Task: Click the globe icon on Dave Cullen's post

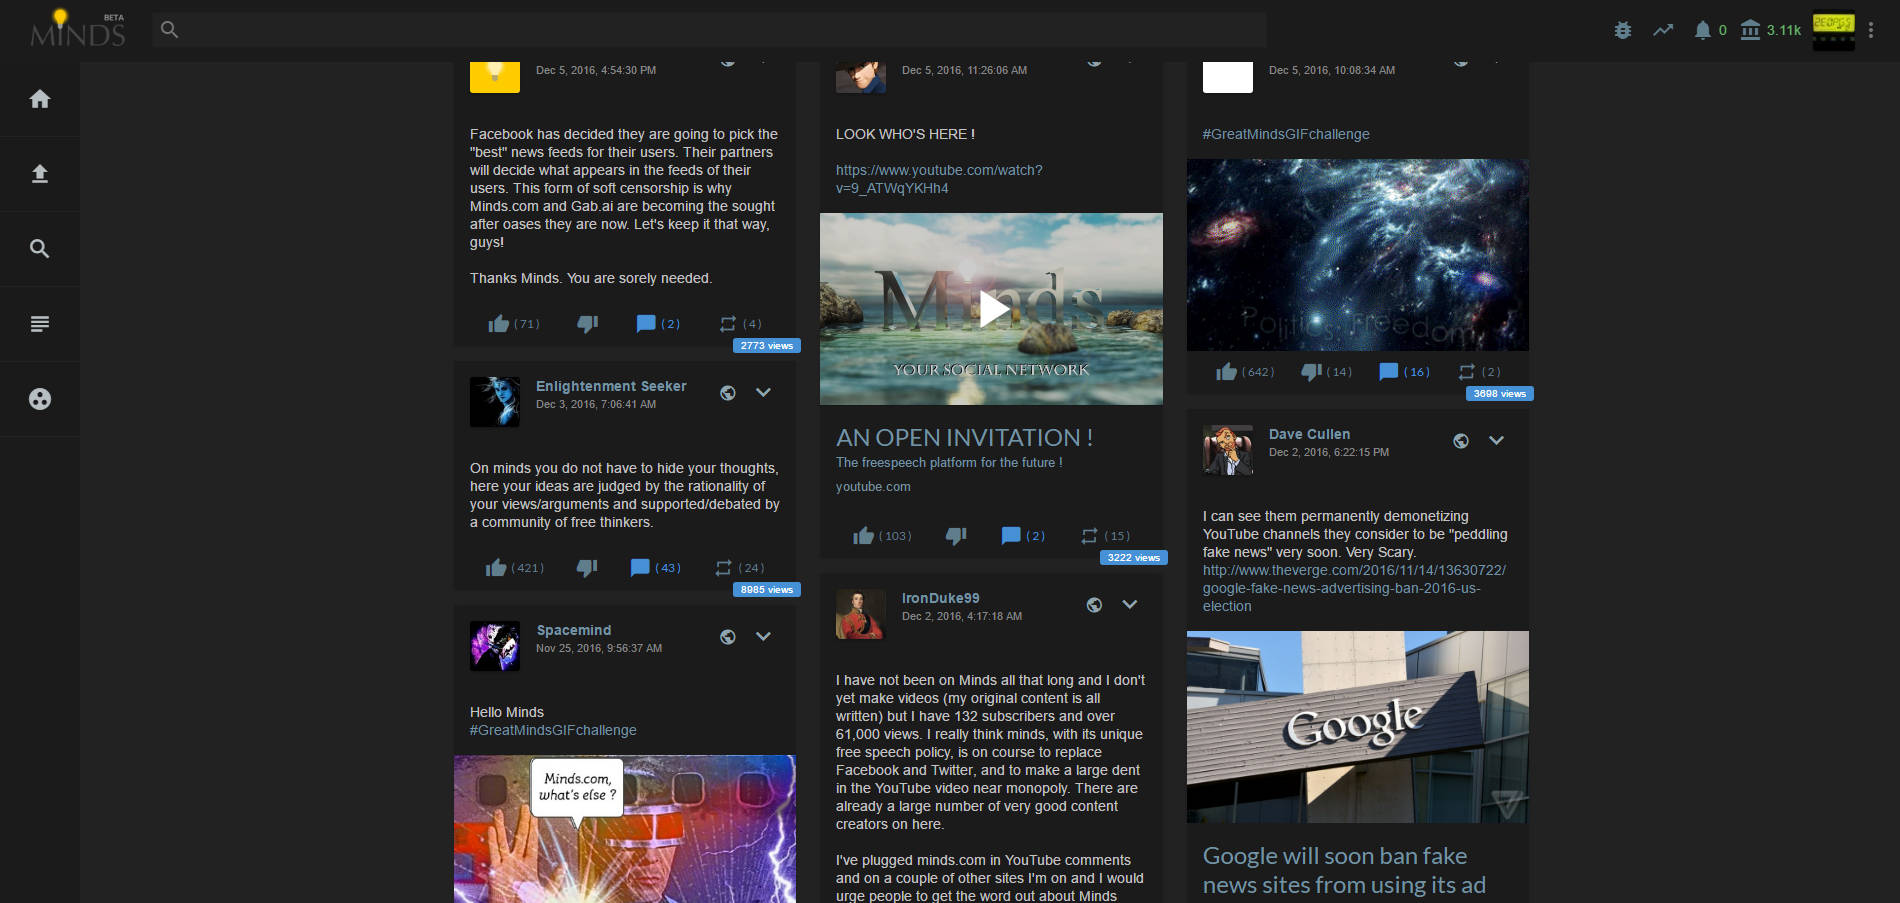Action: [x=1461, y=441]
